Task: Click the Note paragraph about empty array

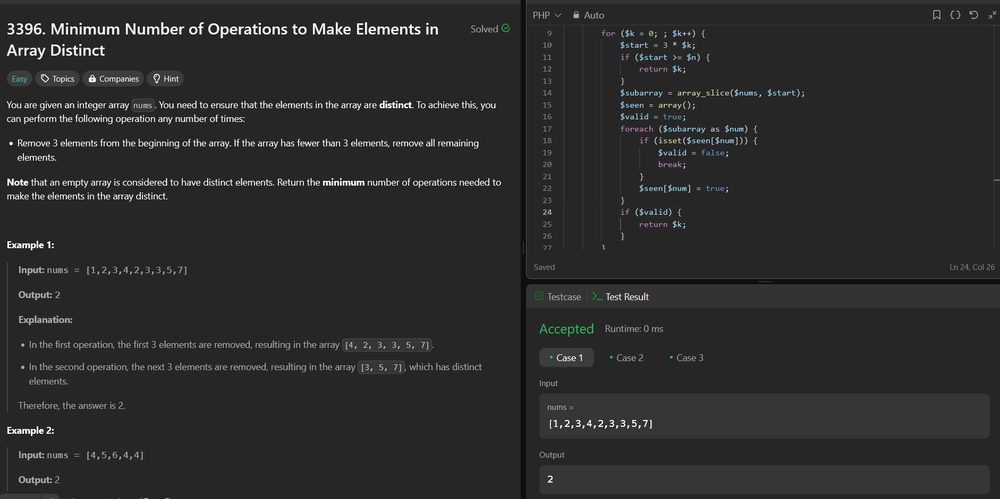Action: click(x=253, y=189)
